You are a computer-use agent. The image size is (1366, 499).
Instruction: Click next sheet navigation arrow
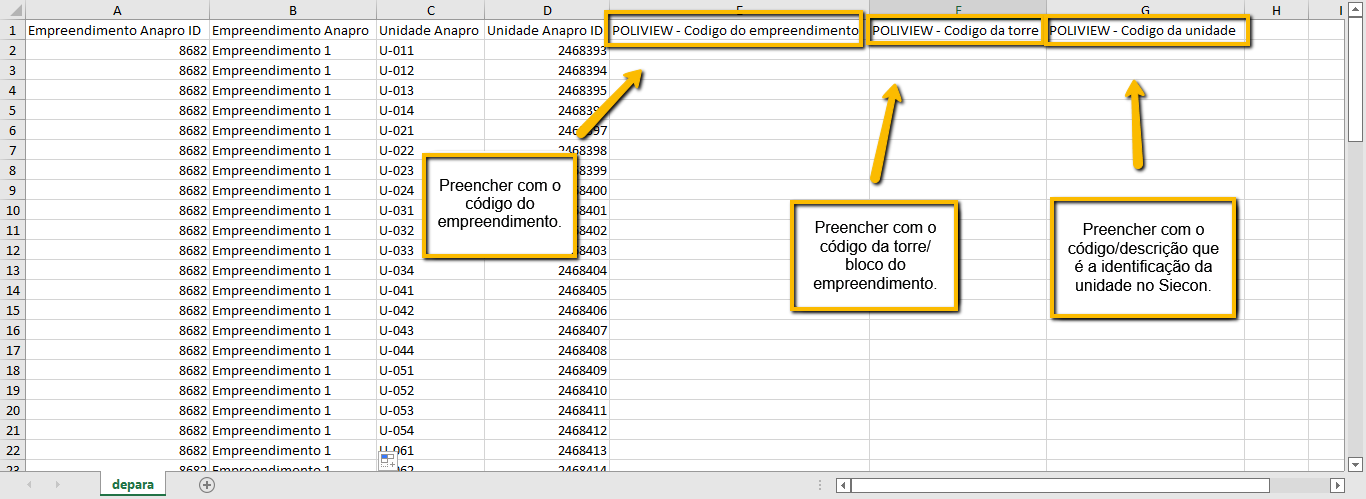click(x=57, y=485)
